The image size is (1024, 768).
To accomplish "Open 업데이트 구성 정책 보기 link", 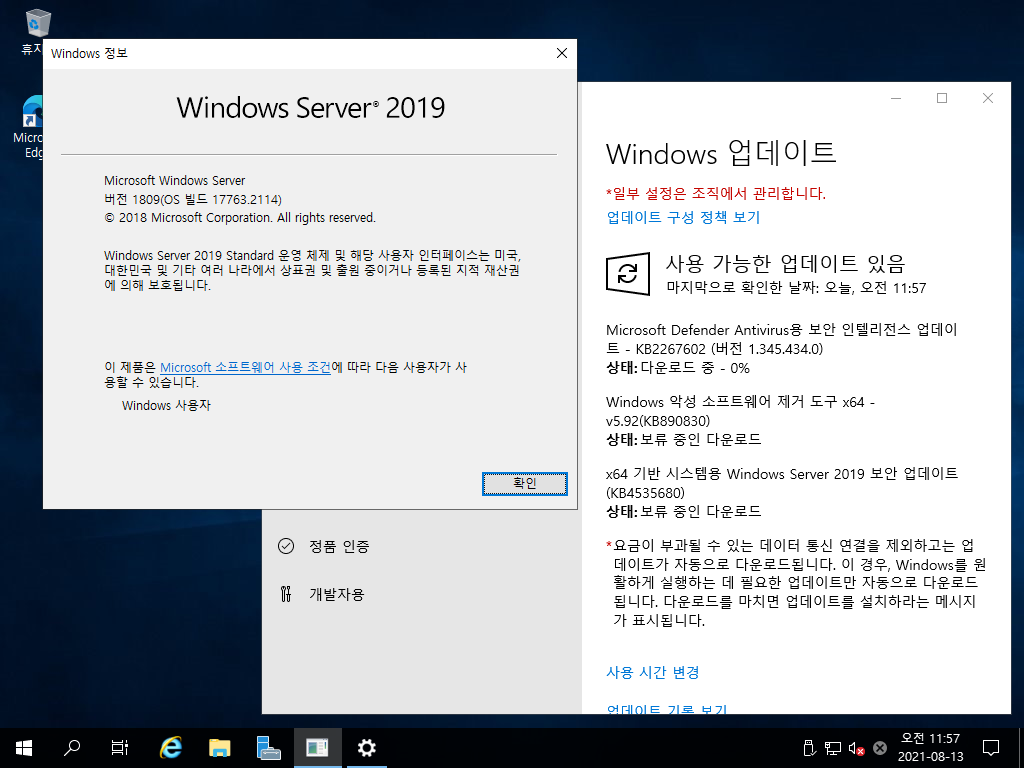I will (683, 217).
